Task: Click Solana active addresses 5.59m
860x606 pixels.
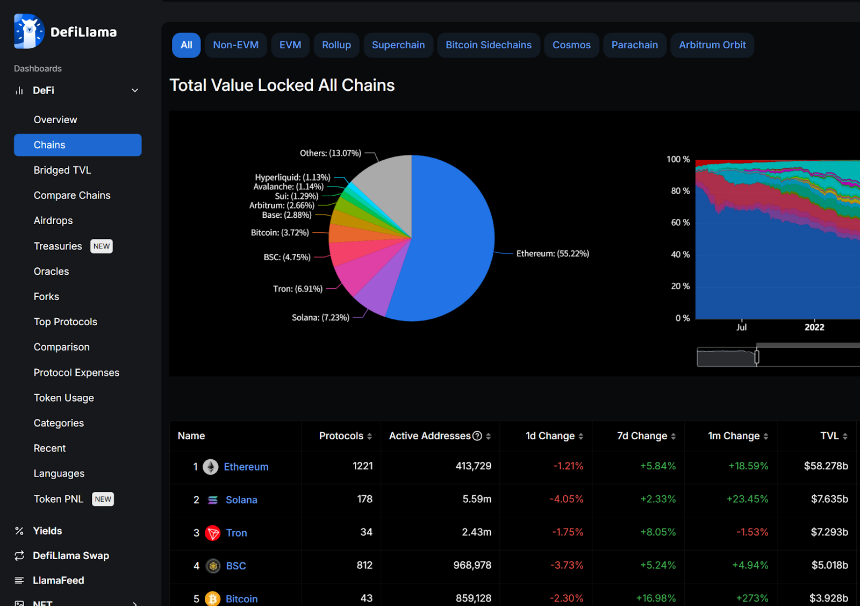Action: pyautogui.click(x=477, y=499)
